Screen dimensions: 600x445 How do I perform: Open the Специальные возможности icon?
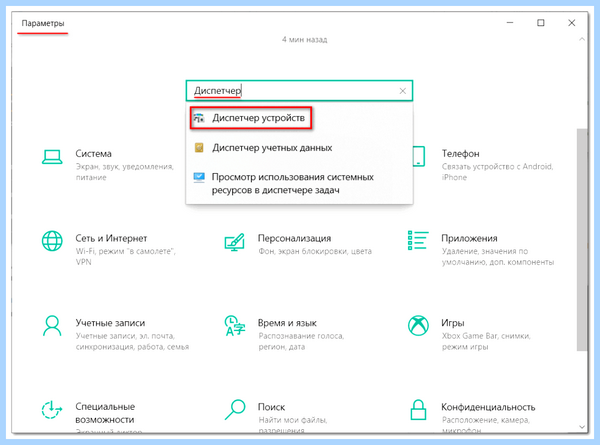(52, 410)
